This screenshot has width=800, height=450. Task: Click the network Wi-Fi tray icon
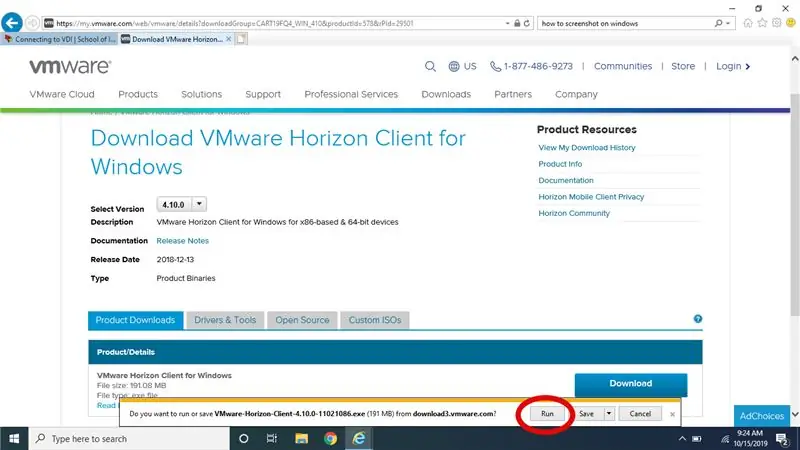(725, 438)
